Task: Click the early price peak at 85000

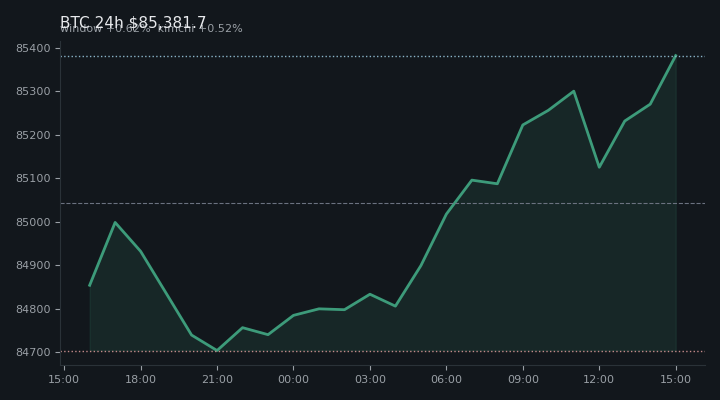Action: [x=115, y=222]
